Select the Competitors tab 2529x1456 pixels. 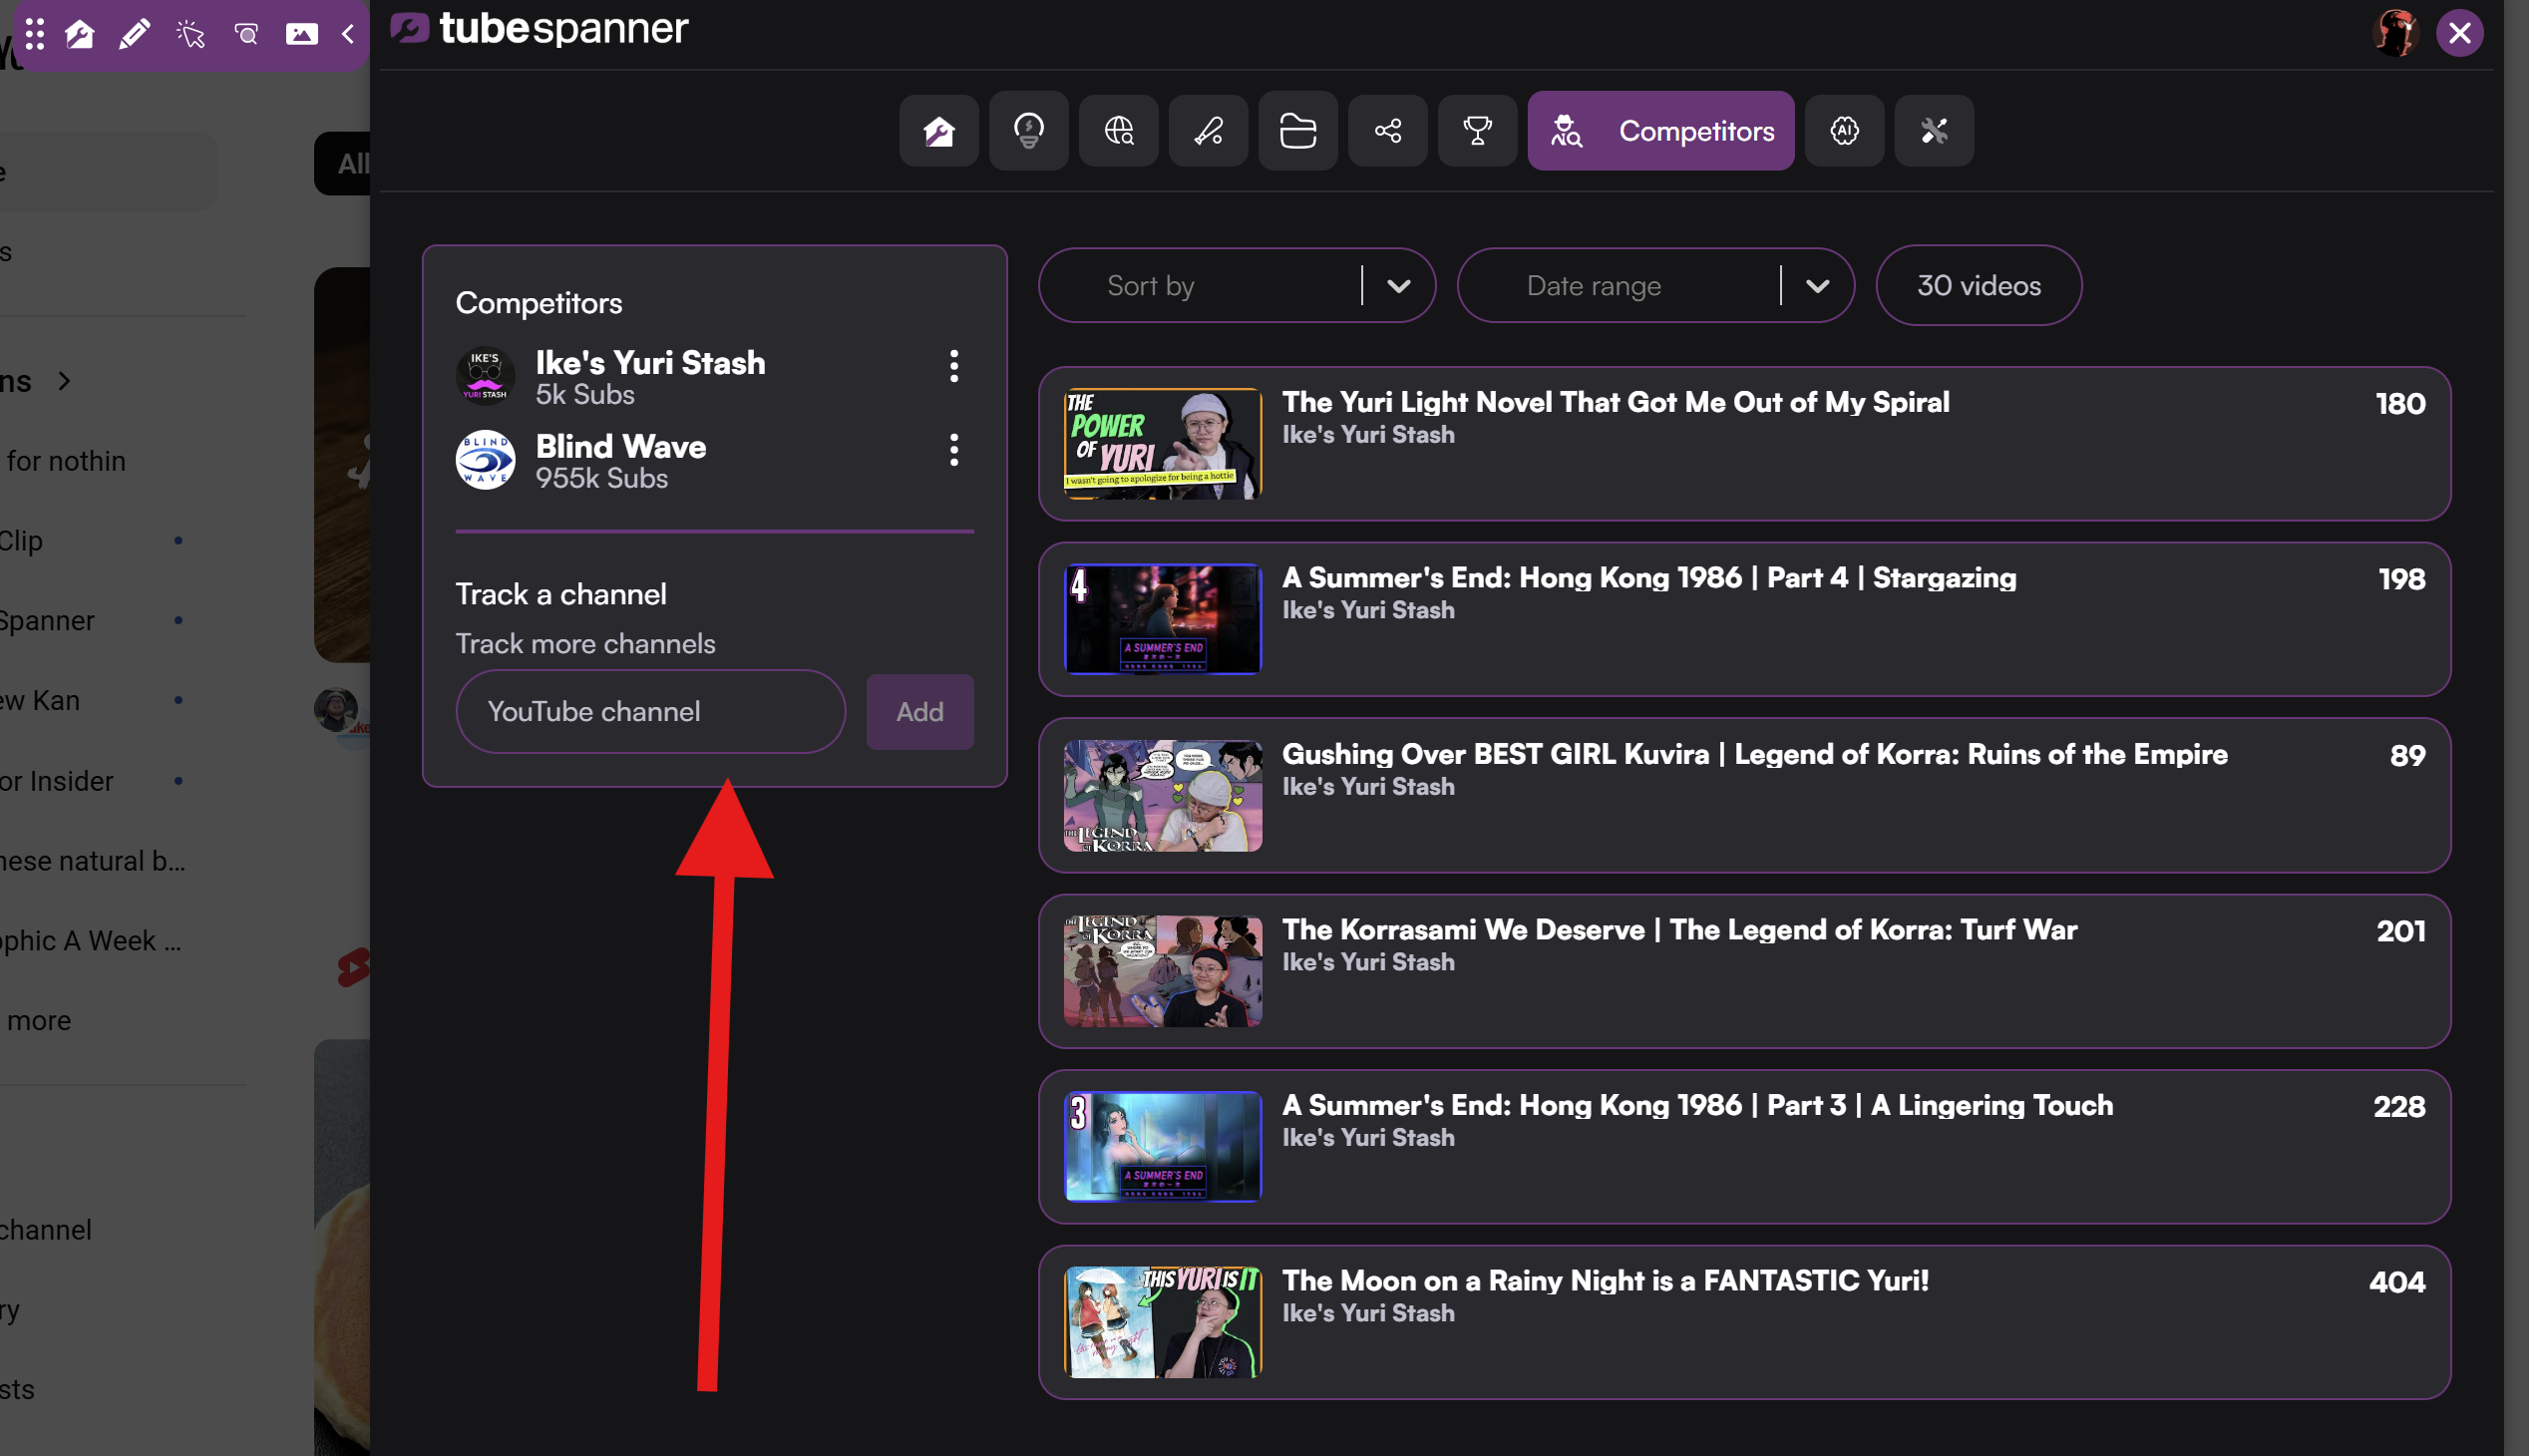click(1660, 131)
